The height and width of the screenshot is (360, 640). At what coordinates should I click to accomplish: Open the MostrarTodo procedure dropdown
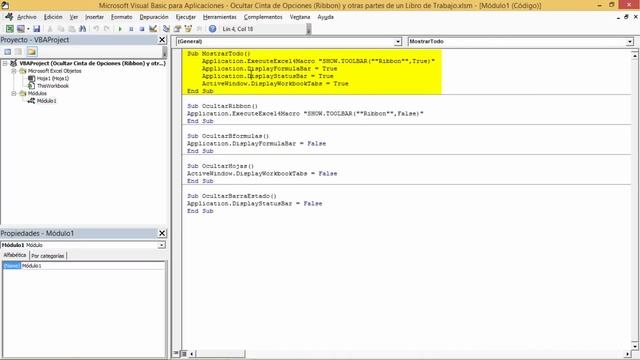[x=630, y=42]
